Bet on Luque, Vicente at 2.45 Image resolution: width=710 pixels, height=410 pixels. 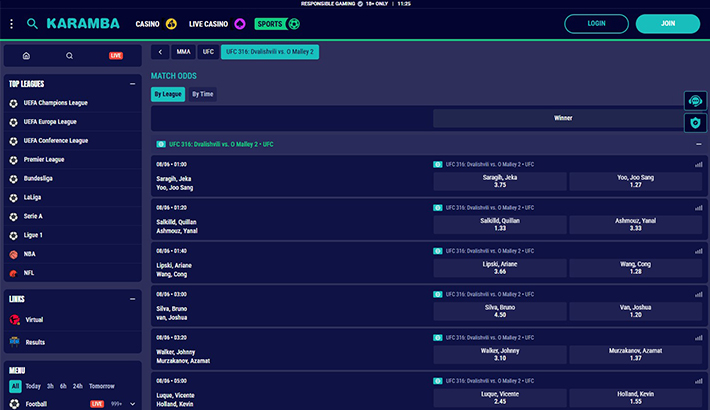[x=500, y=398]
